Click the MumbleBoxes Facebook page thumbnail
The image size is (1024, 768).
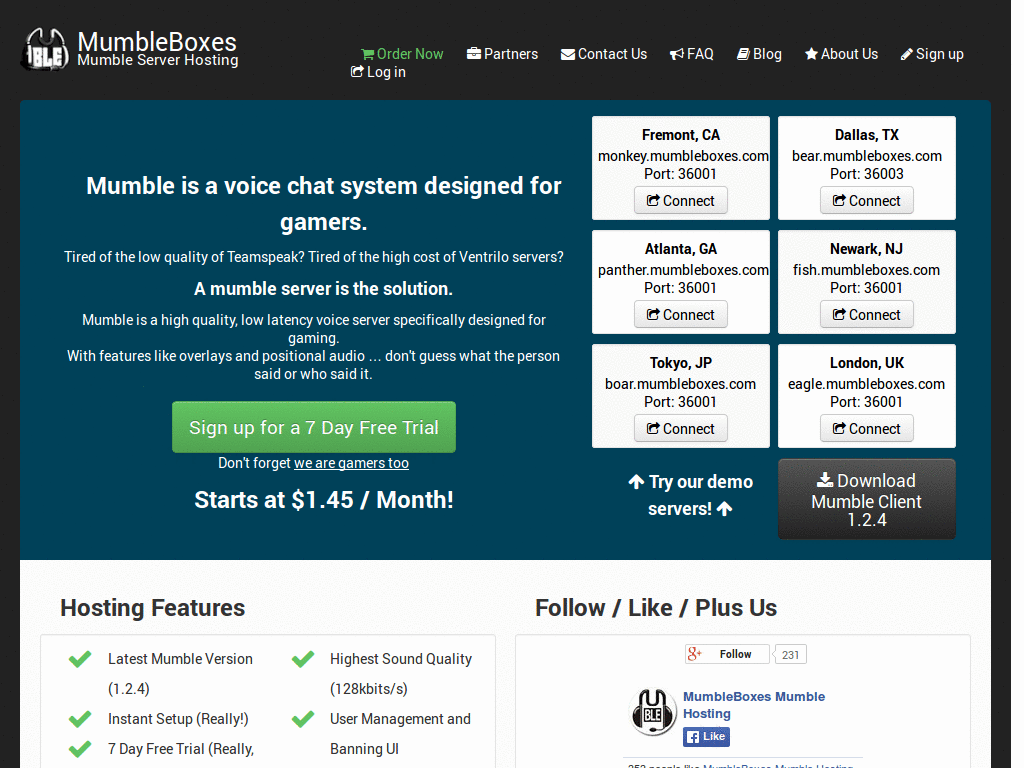click(x=653, y=712)
